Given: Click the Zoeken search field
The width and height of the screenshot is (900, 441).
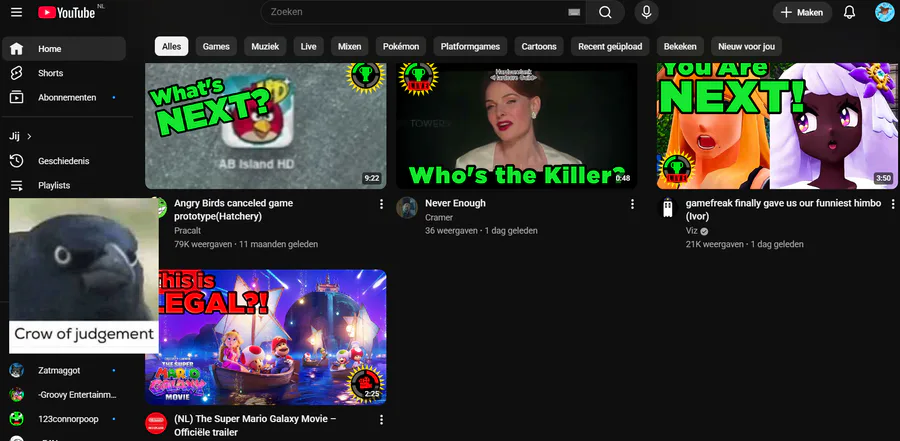Looking at the screenshot, I should (424, 12).
